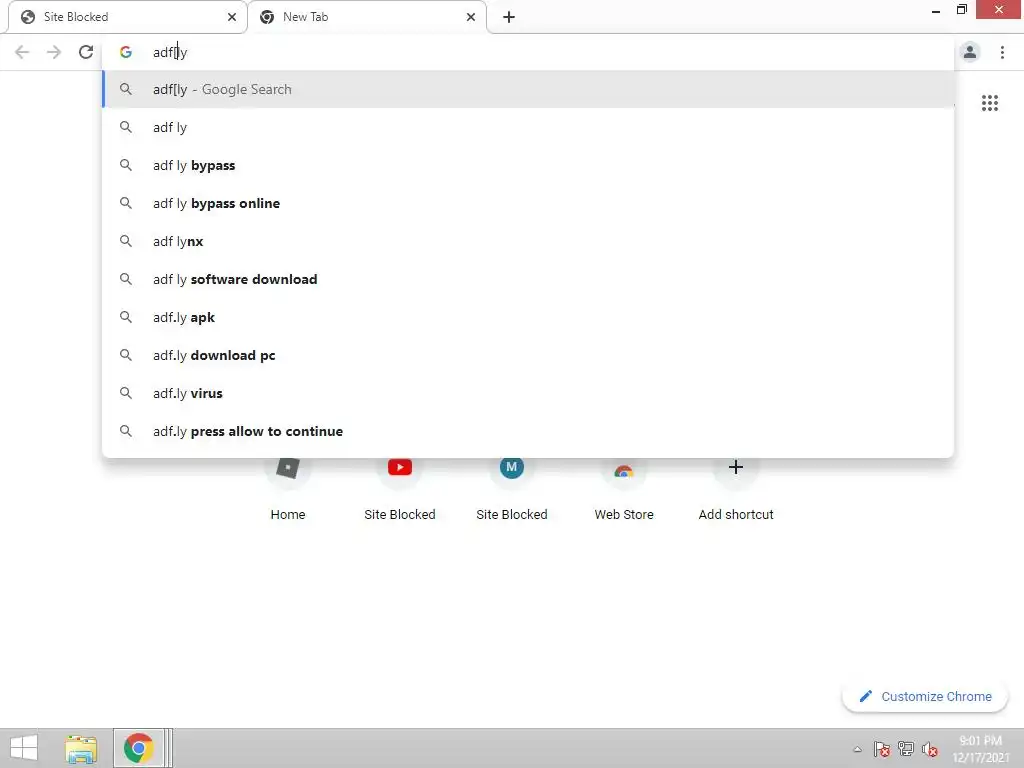Choose 'adf ly bypass' suggestion
The height and width of the screenshot is (768, 1024).
point(528,165)
